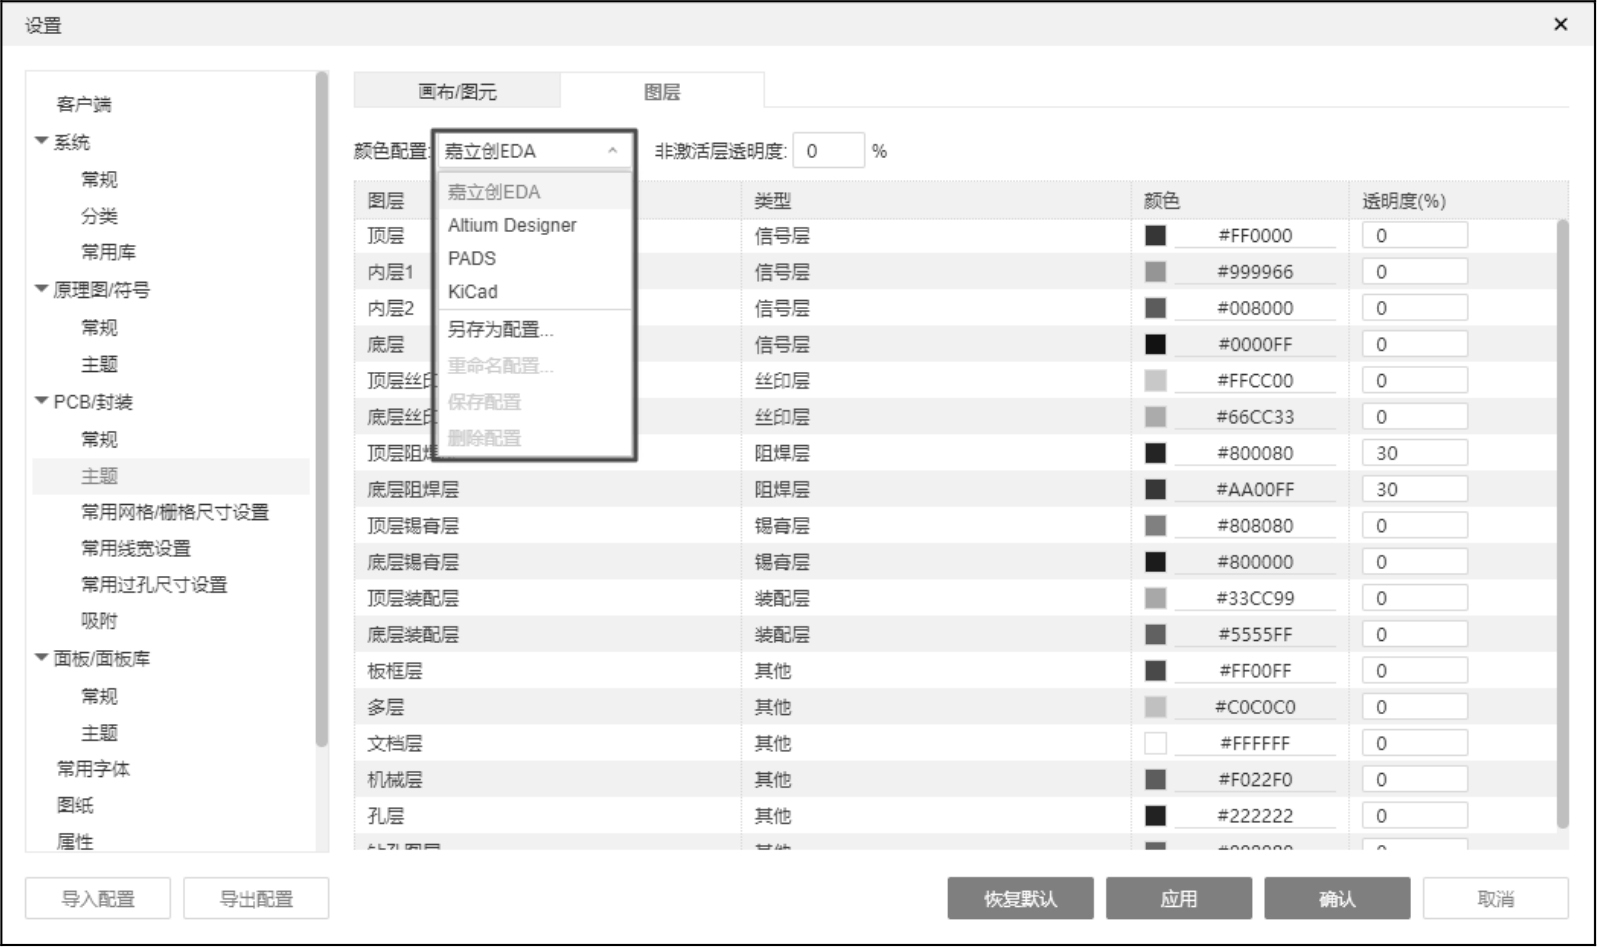Image resolution: width=1597 pixels, height=947 pixels.
Task: Select 常用字体 in the settings tree
Action: coord(93,769)
